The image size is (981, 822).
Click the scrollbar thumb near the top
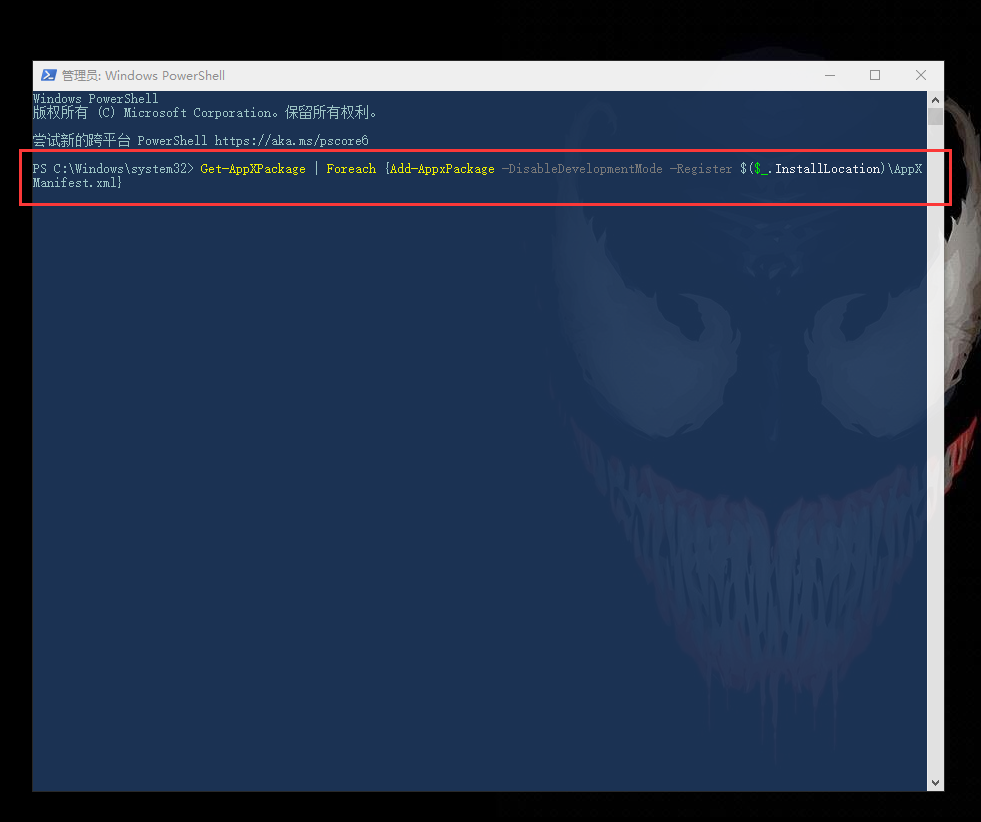(x=935, y=115)
